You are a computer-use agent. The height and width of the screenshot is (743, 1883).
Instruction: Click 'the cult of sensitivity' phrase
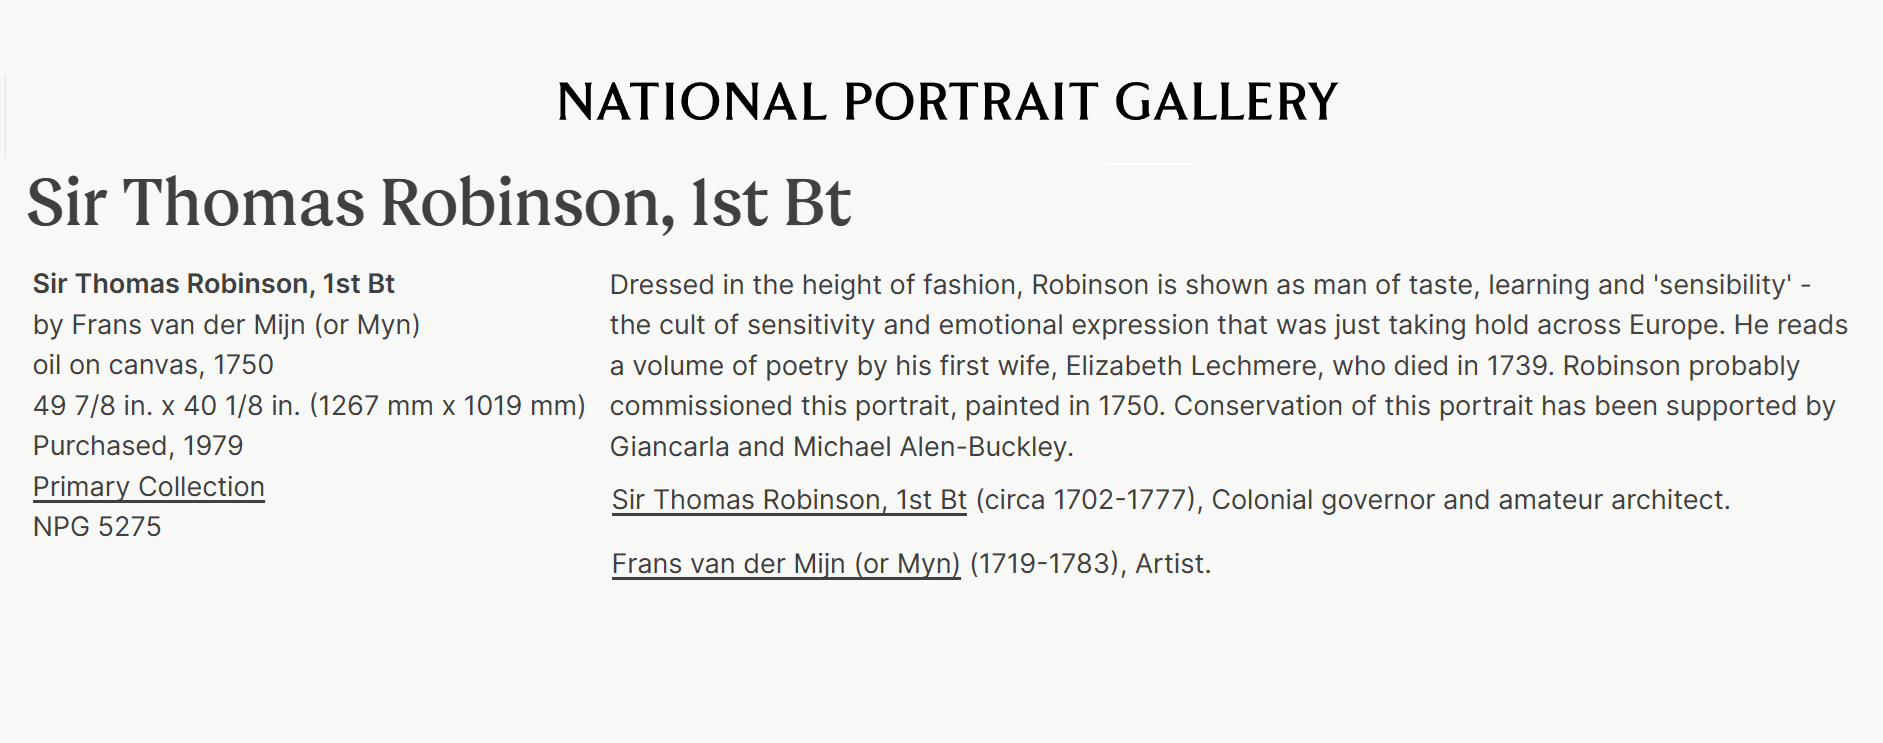tap(742, 325)
